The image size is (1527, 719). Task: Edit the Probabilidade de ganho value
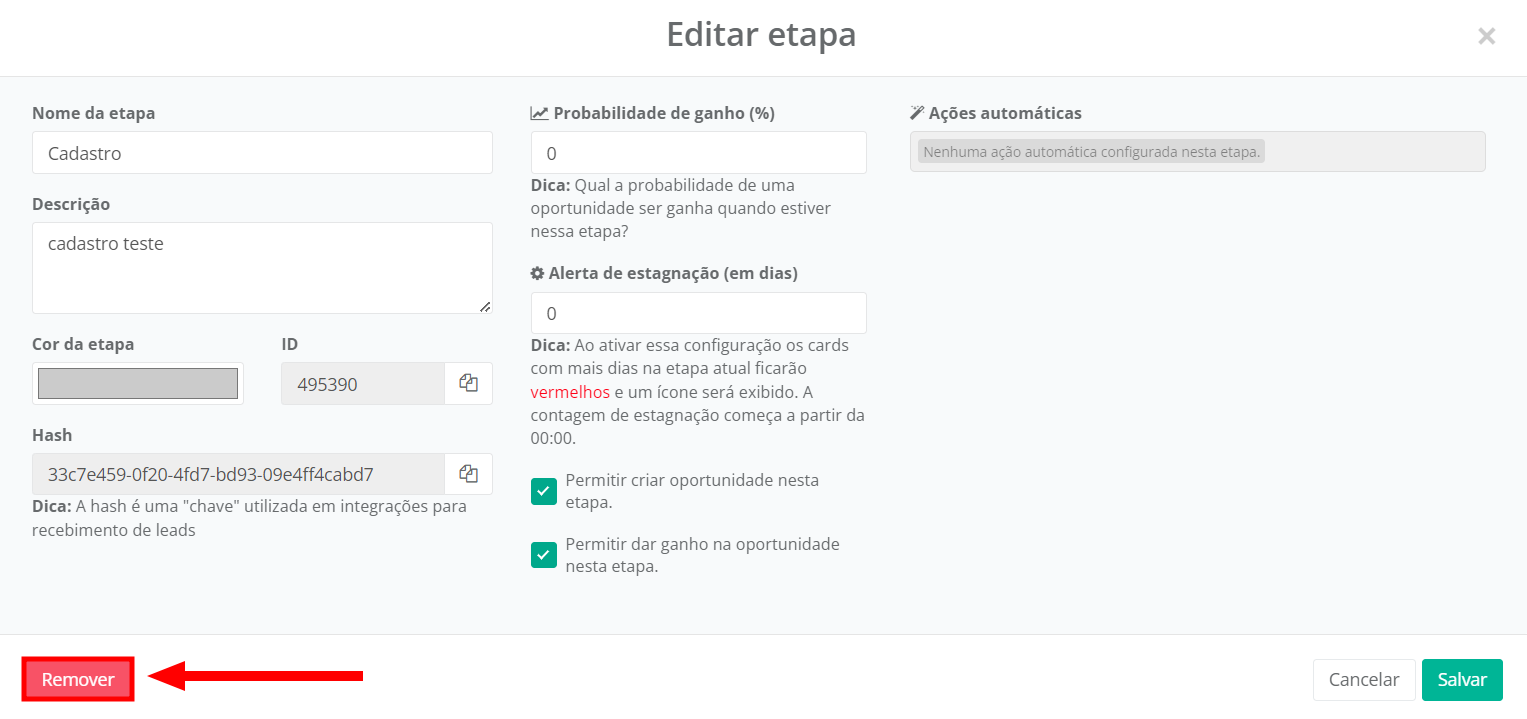click(x=698, y=153)
